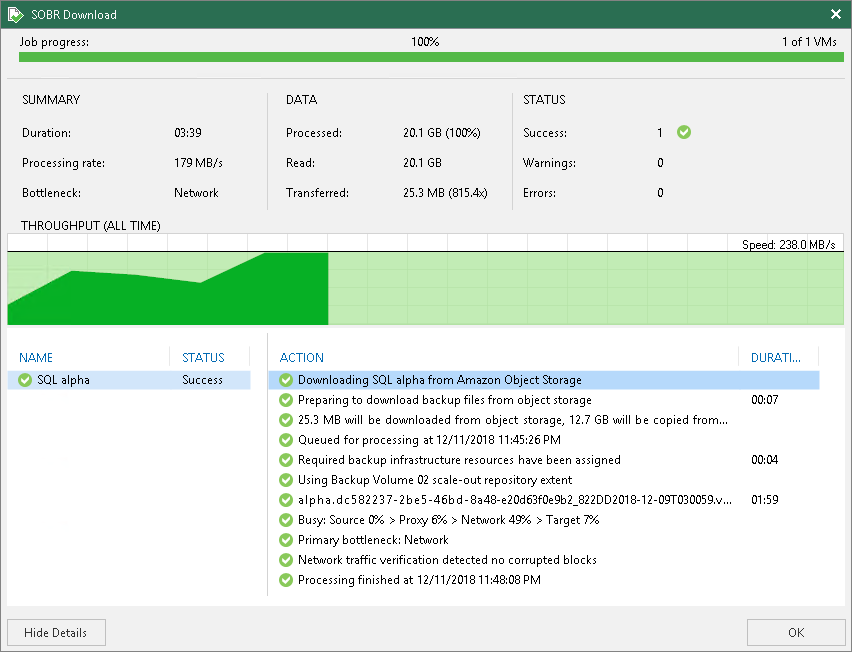The image size is (852, 652).
Task: Click the Bottleneck value Network in the SUMMARY section
Action: tap(196, 193)
